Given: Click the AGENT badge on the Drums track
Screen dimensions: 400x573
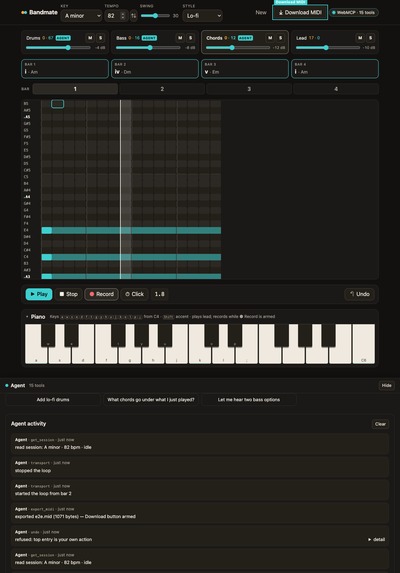Looking at the screenshot, I should [x=63, y=38].
